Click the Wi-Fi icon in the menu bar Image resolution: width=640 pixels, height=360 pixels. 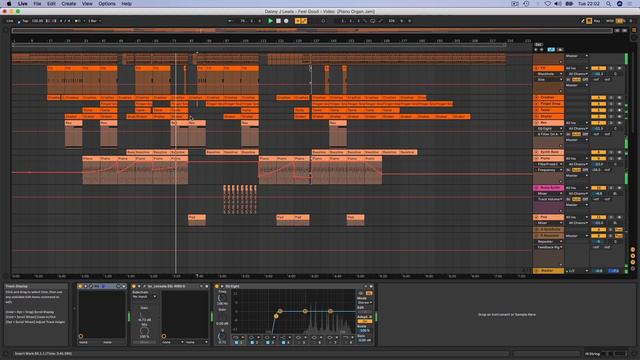point(548,4)
